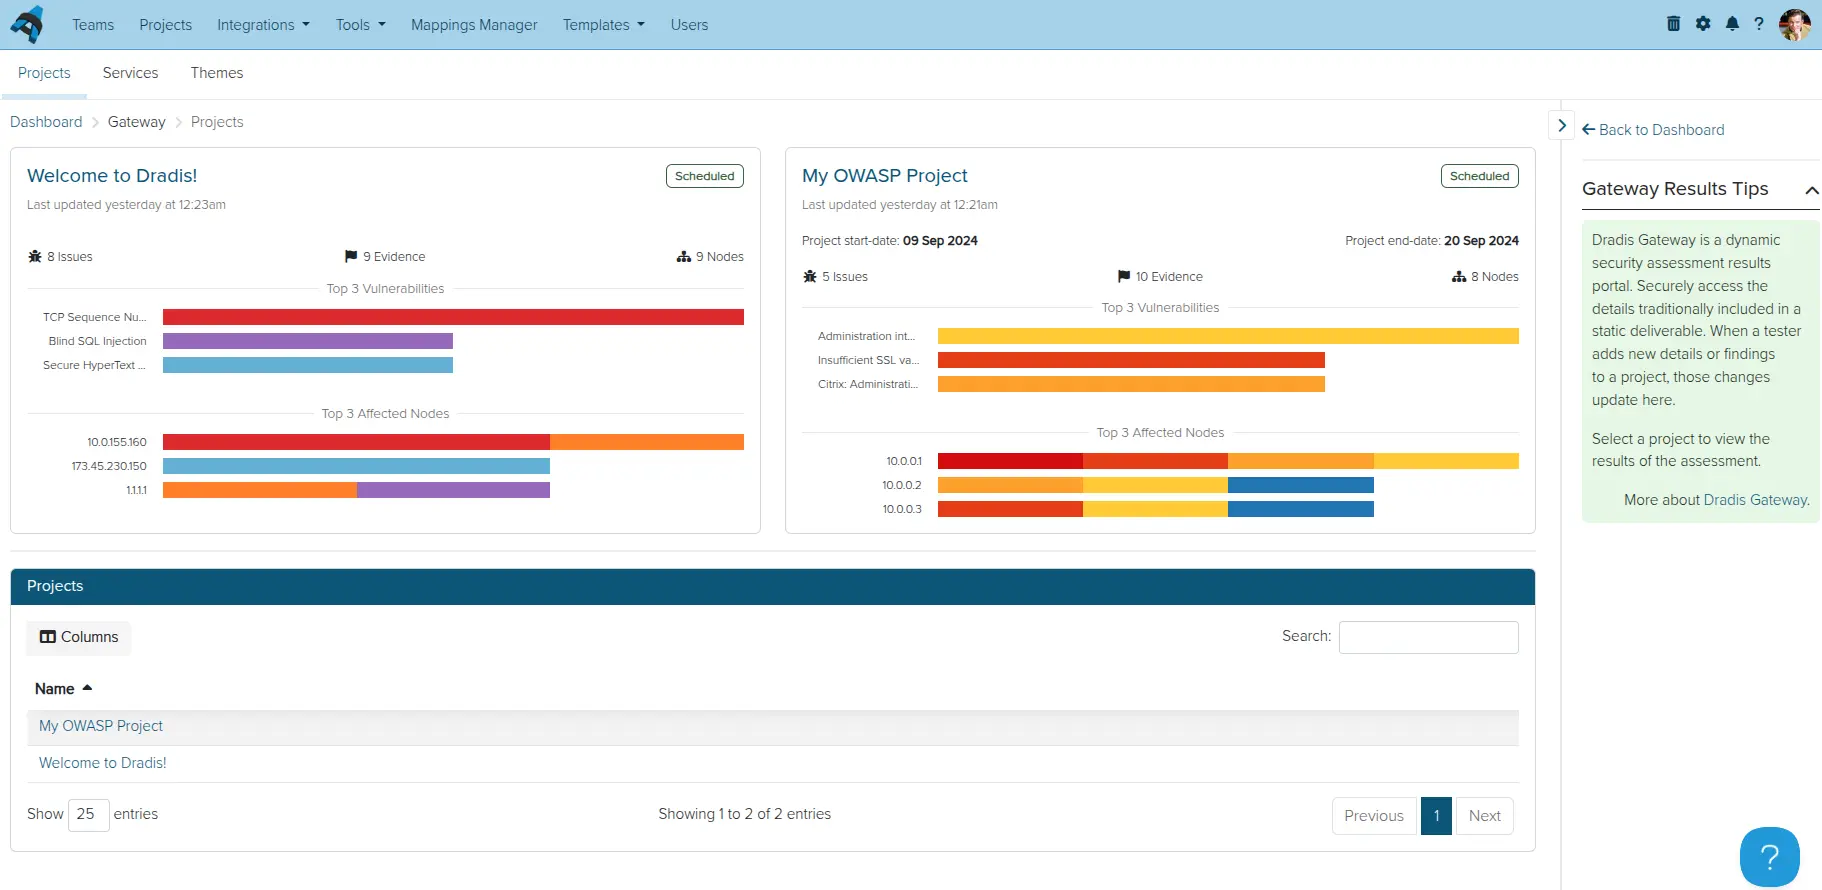1822x890 pixels.
Task: Open the blue help chat bubble
Action: coord(1769,857)
